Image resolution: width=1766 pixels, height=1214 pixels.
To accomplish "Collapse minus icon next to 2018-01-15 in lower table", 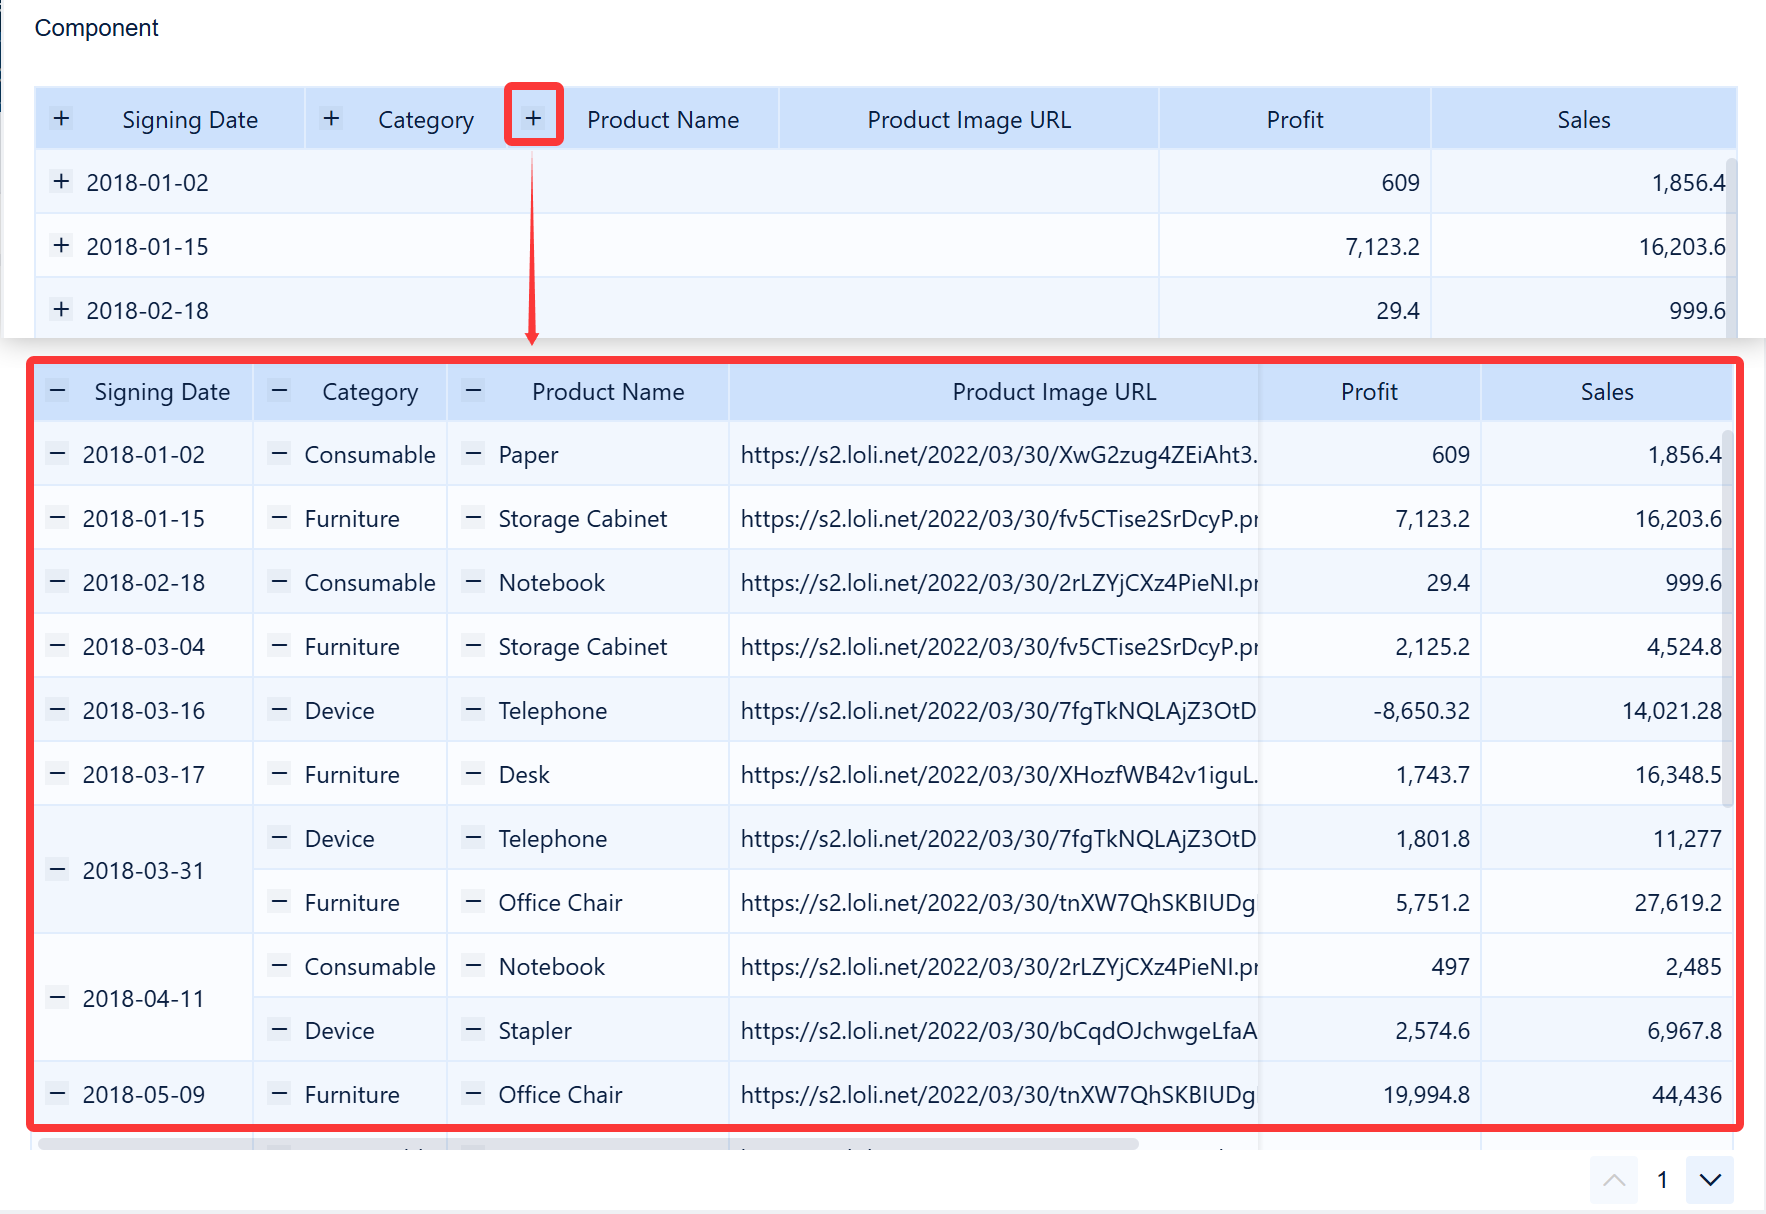I will tap(58, 518).
